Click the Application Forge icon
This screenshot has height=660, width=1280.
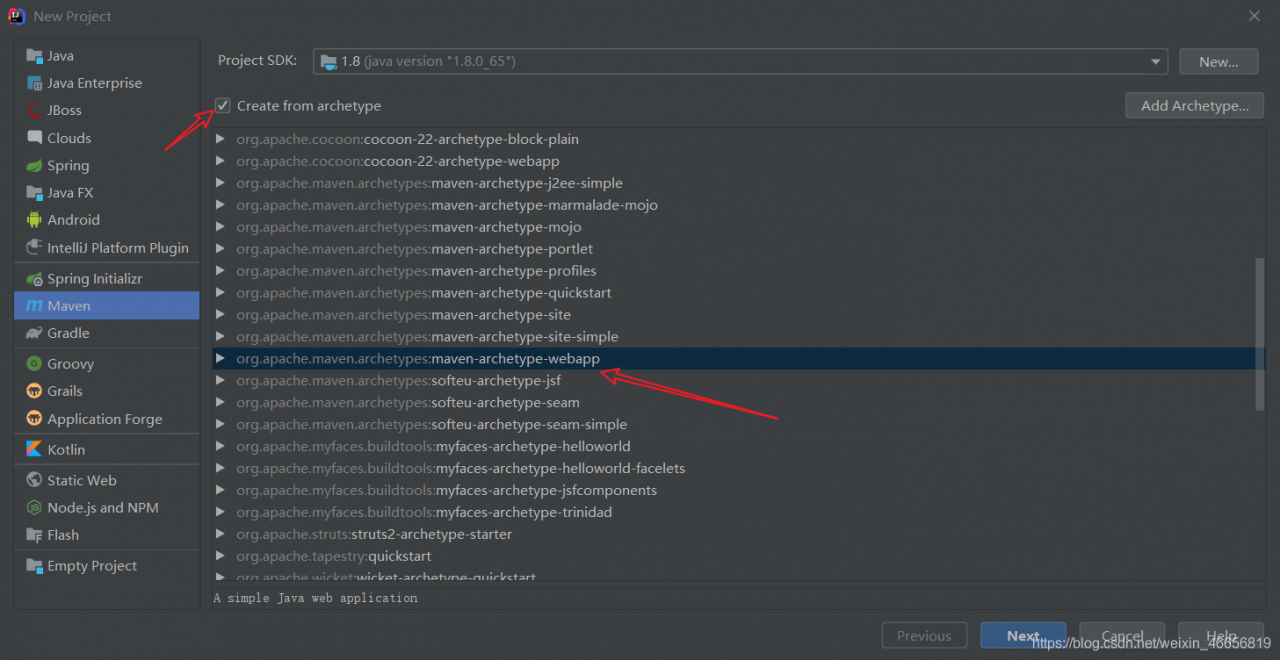coord(34,419)
